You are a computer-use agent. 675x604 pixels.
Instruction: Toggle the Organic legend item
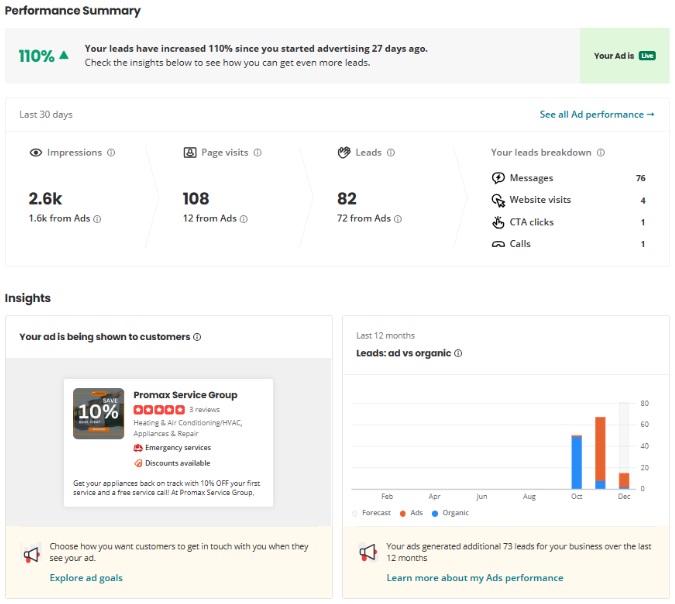450,513
